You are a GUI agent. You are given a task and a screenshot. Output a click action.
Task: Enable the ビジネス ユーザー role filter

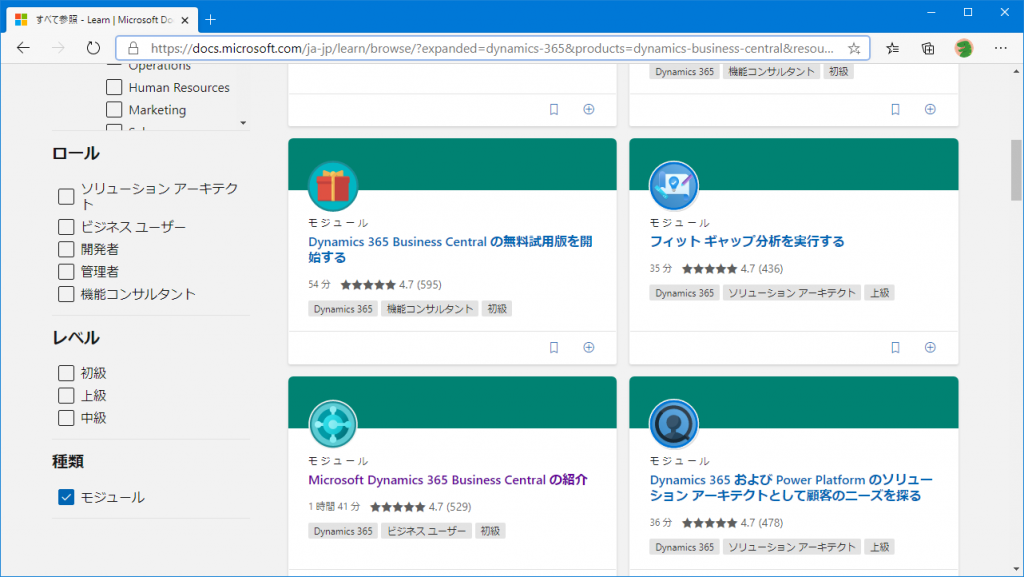pyautogui.click(x=66, y=226)
